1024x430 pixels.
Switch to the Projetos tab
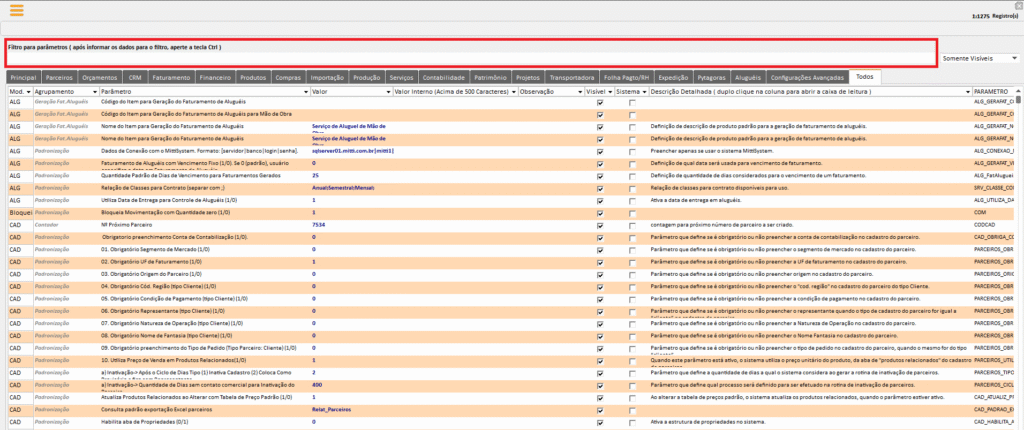coord(528,77)
